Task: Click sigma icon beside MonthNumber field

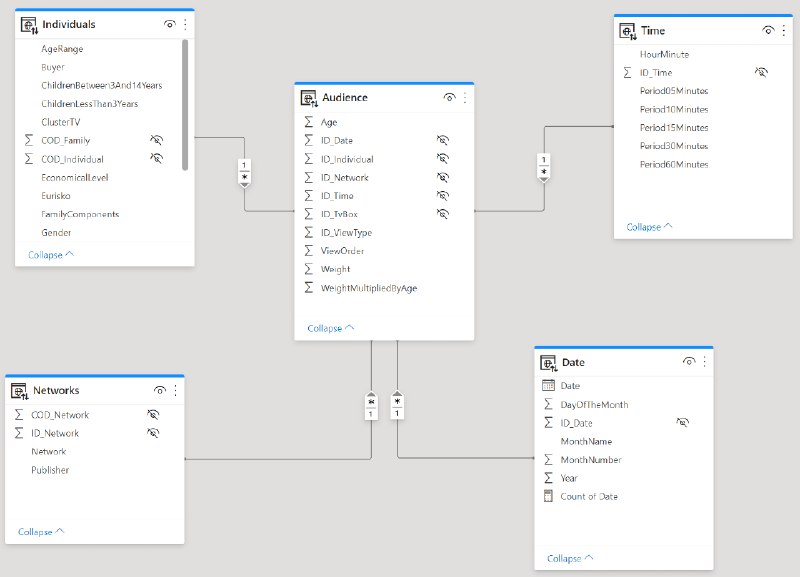Action: click(x=548, y=460)
